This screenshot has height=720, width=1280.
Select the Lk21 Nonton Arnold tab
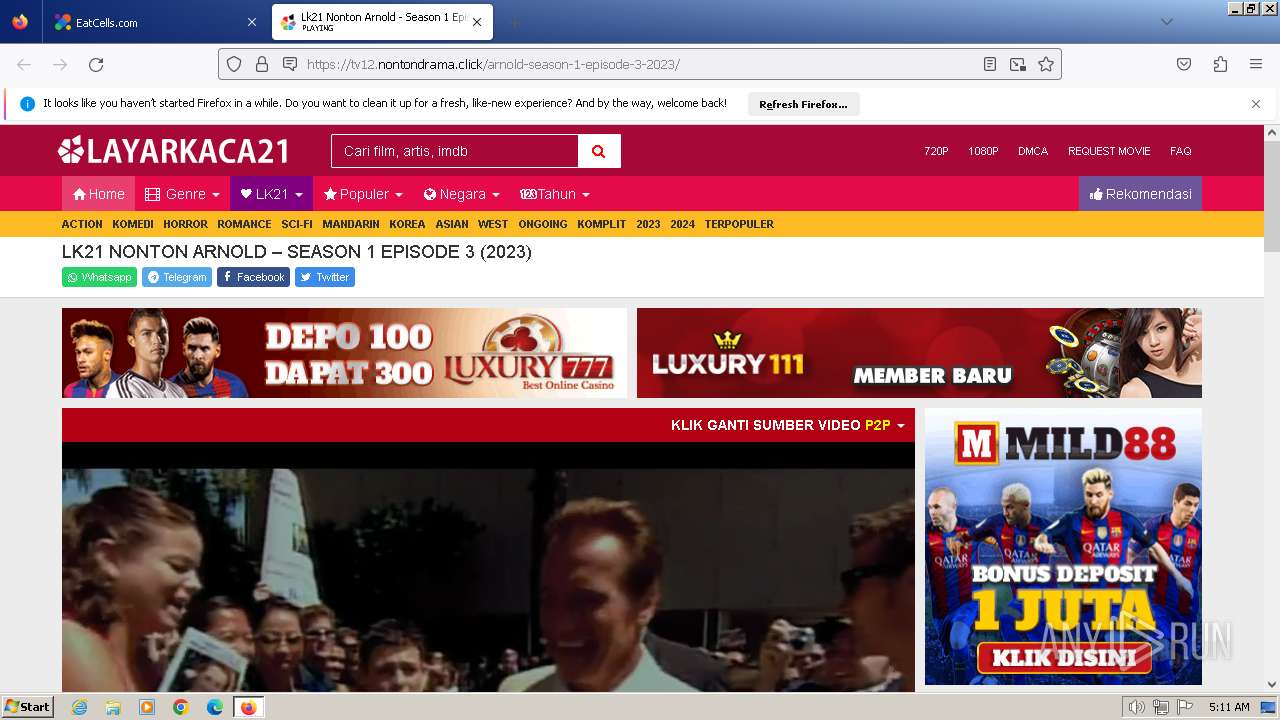[382, 22]
